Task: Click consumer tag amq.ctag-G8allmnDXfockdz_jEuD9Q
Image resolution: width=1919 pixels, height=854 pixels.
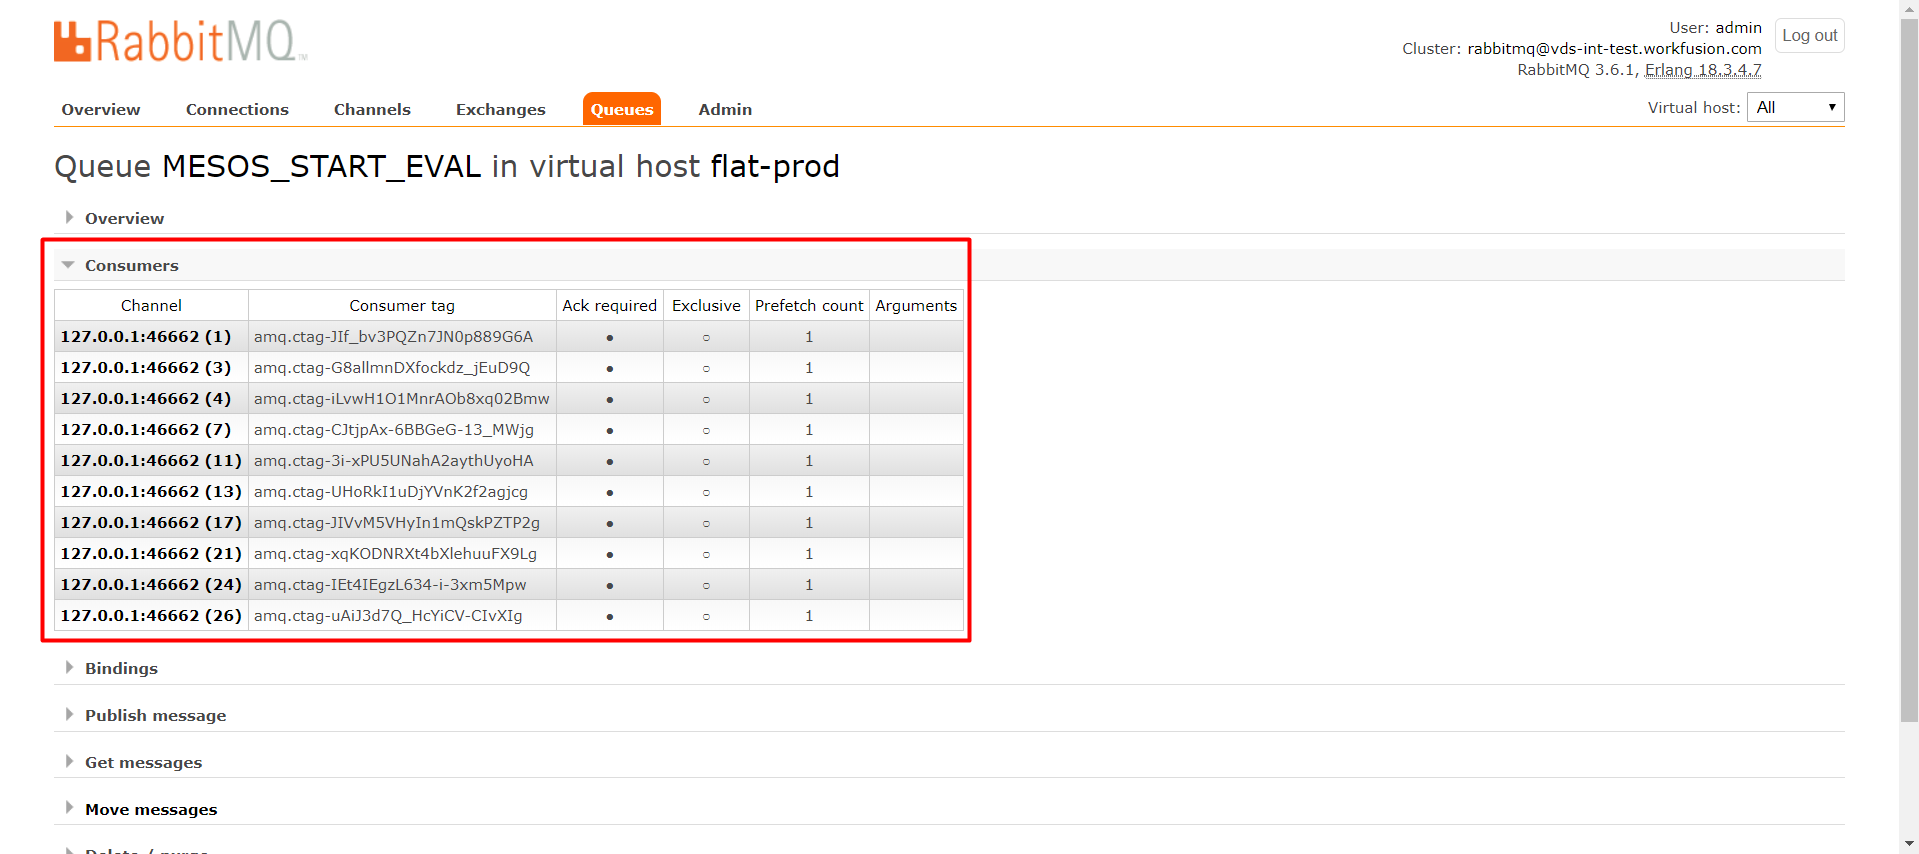Action: pos(392,367)
